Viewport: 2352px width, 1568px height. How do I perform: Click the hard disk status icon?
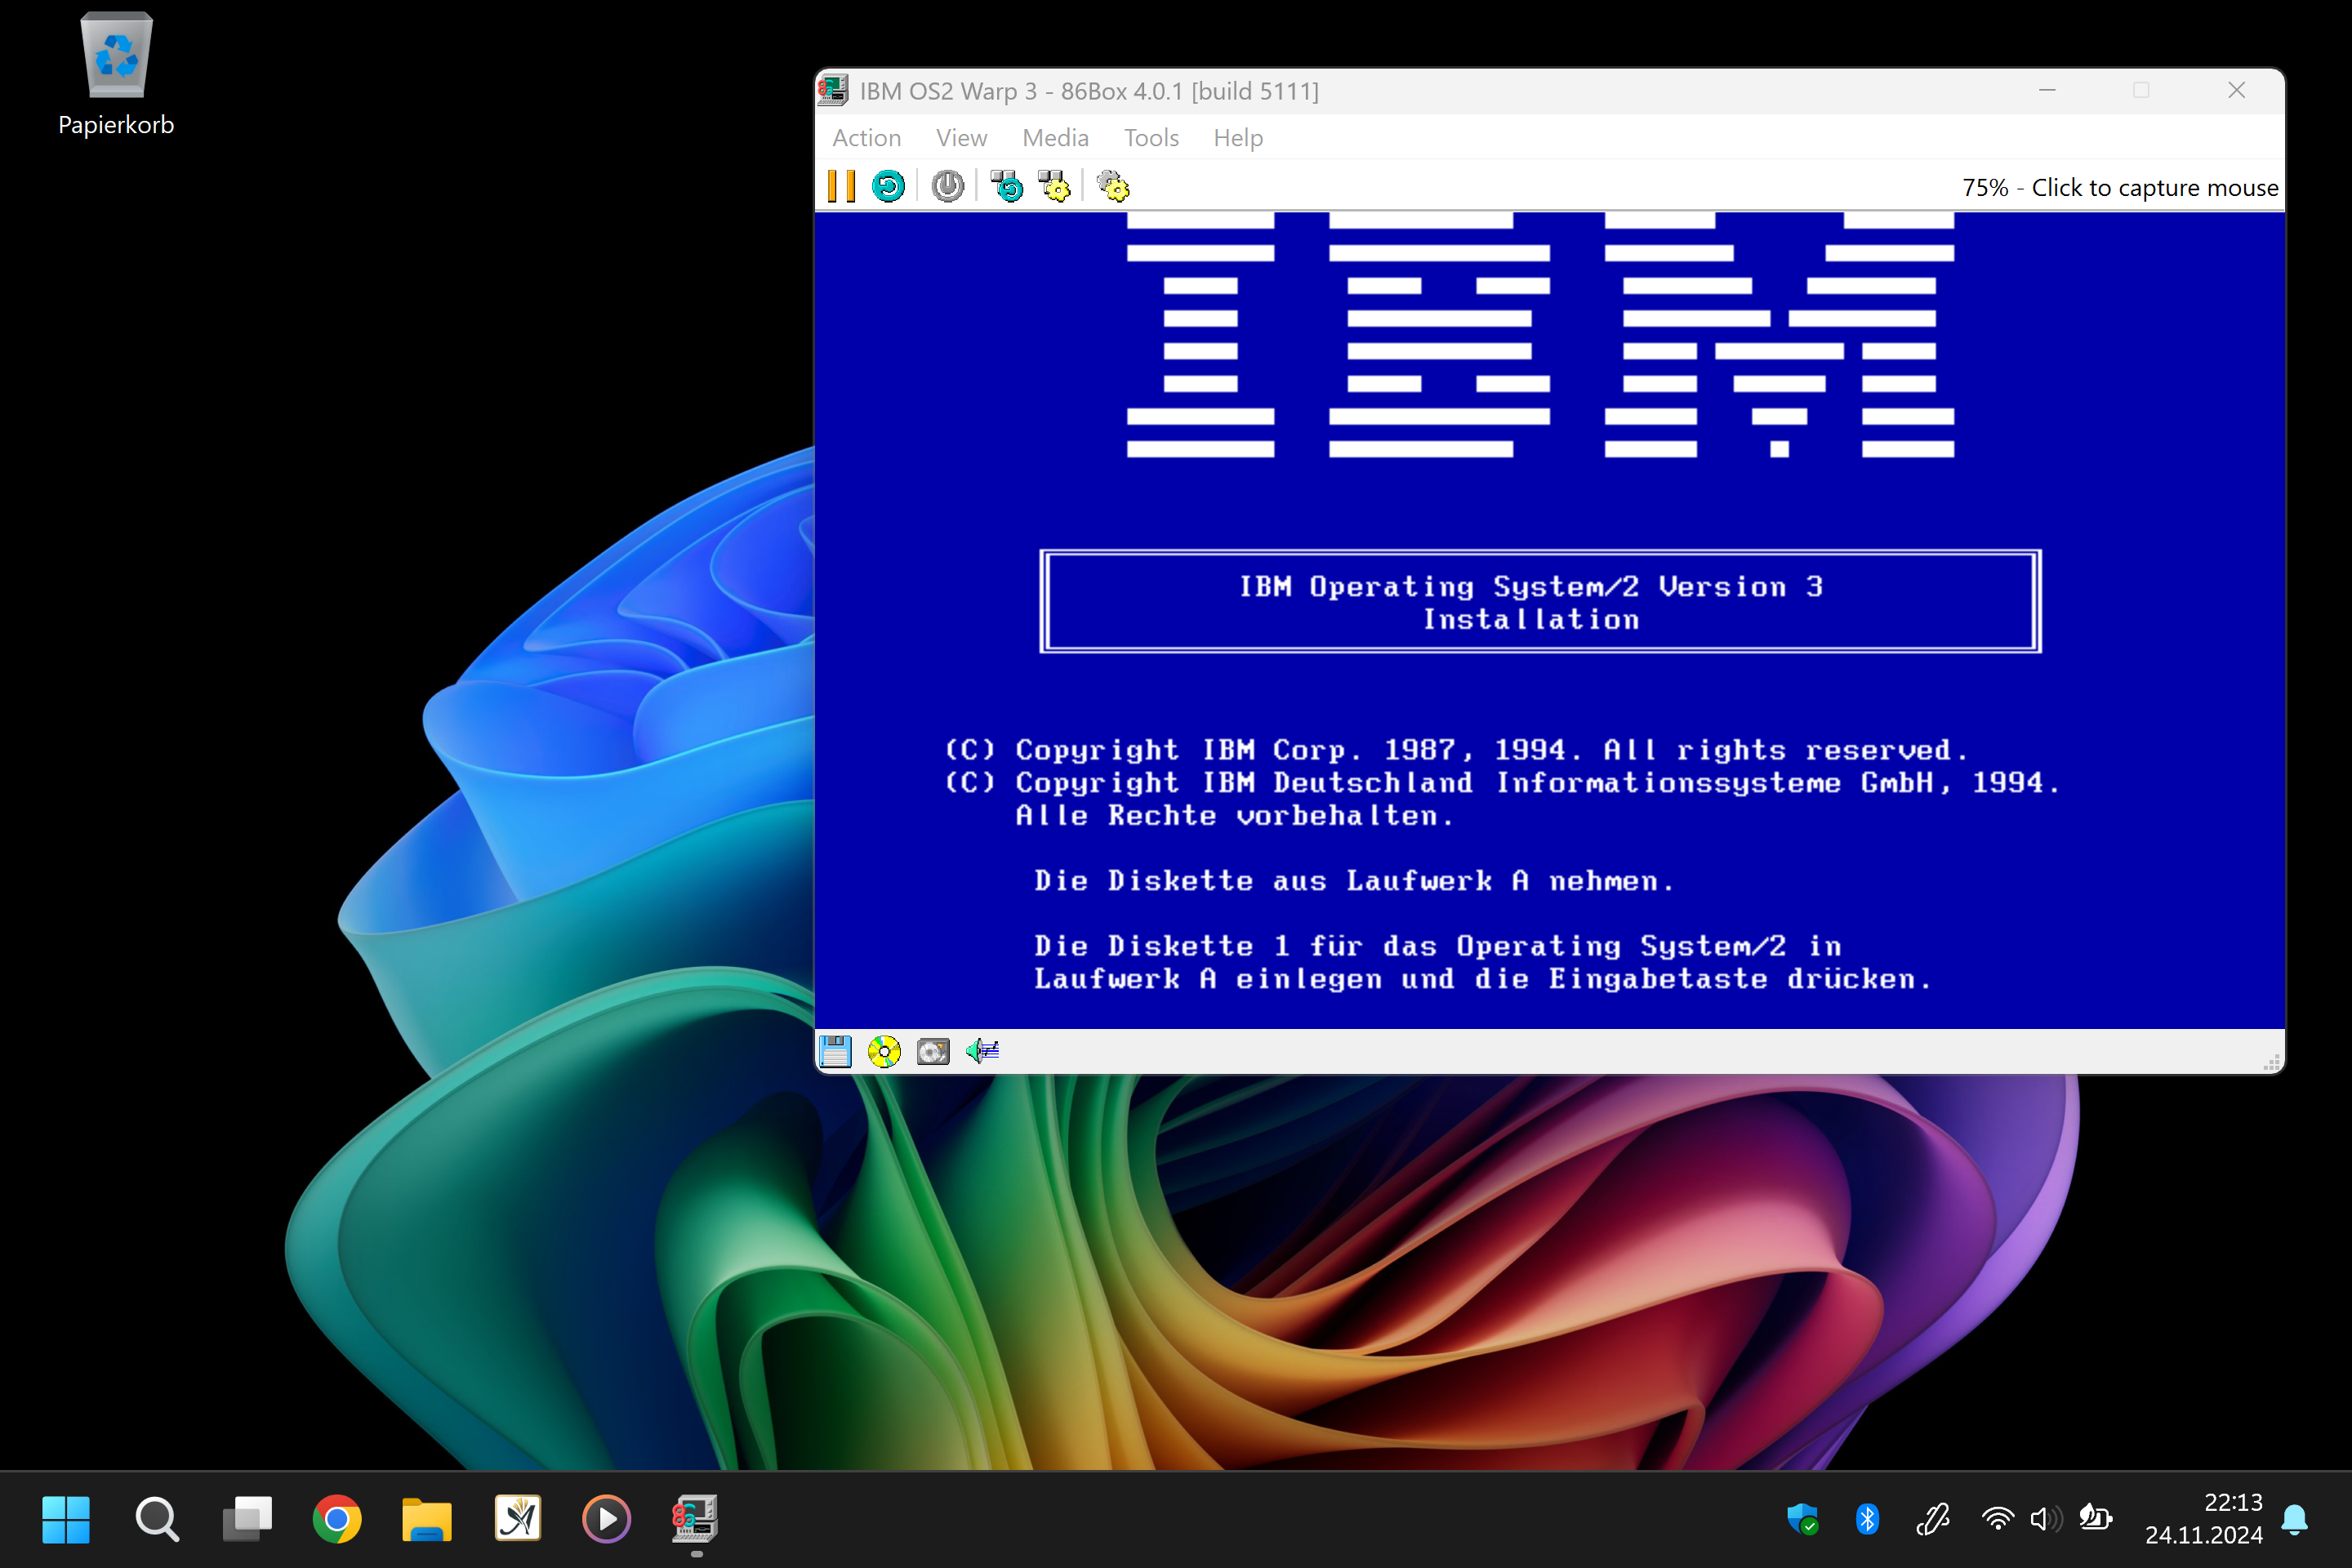click(933, 1052)
